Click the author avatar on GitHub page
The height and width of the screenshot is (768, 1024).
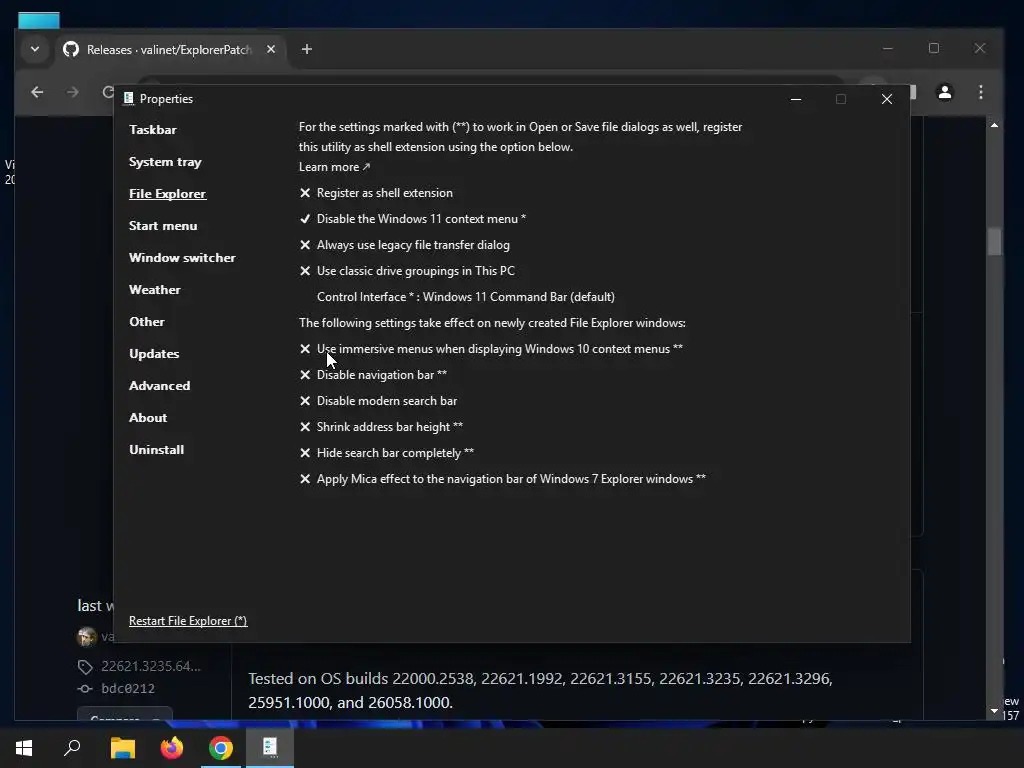tap(87, 636)
